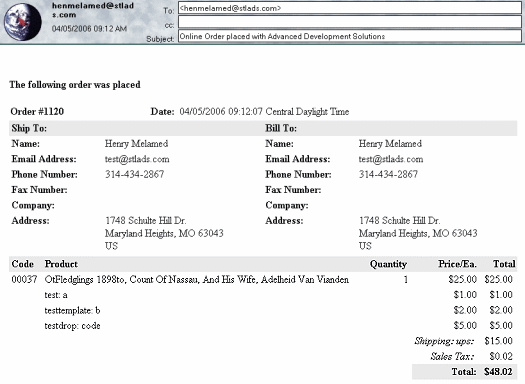
Task: Select Ship To Maryland Heights, MO 63043
Action: pyautogui.click(x=164, y=233)
